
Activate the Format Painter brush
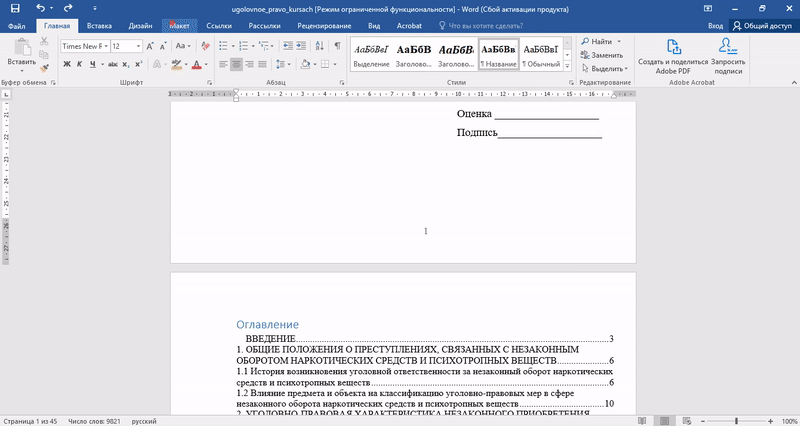click(44, 68)
